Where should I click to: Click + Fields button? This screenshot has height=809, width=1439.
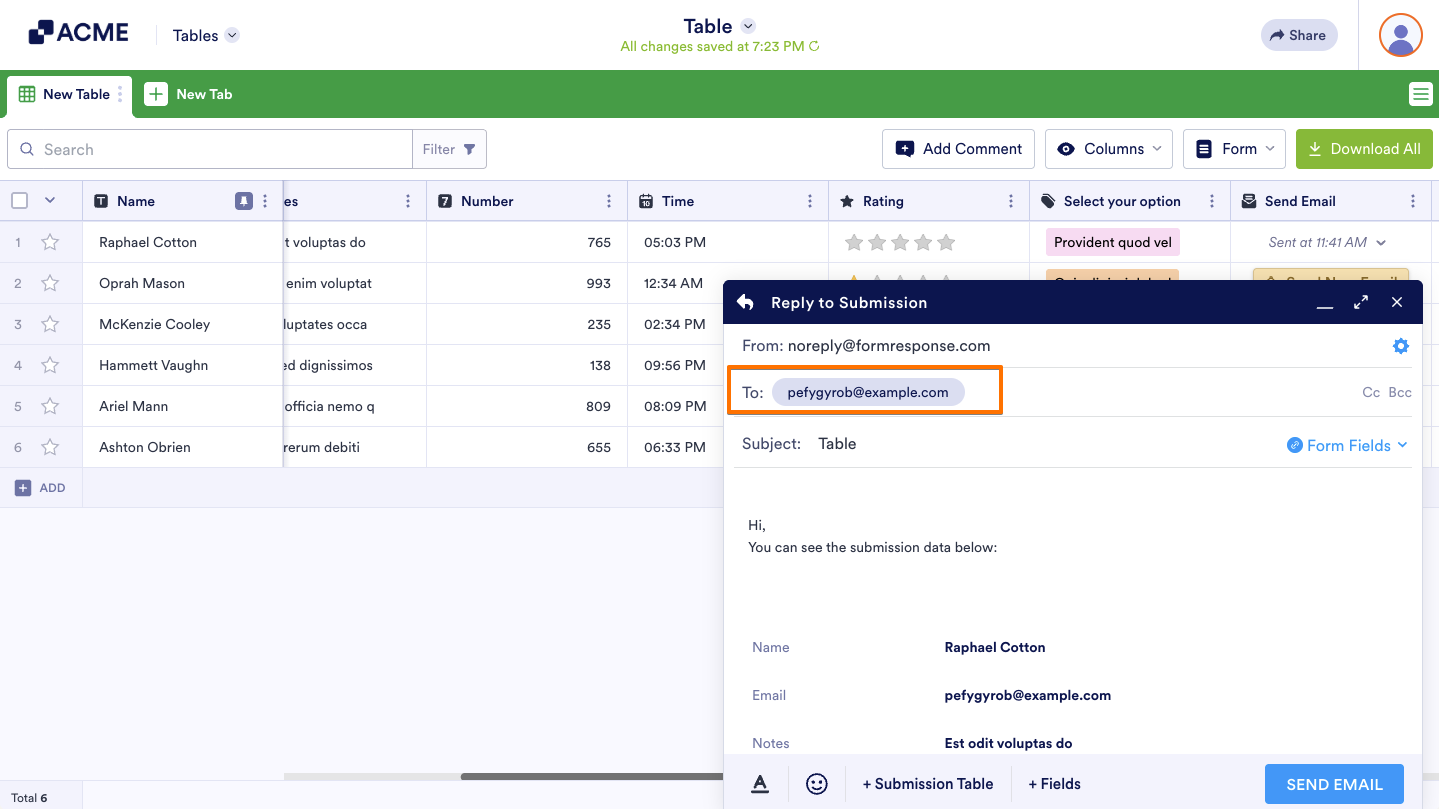point(1055,784)
